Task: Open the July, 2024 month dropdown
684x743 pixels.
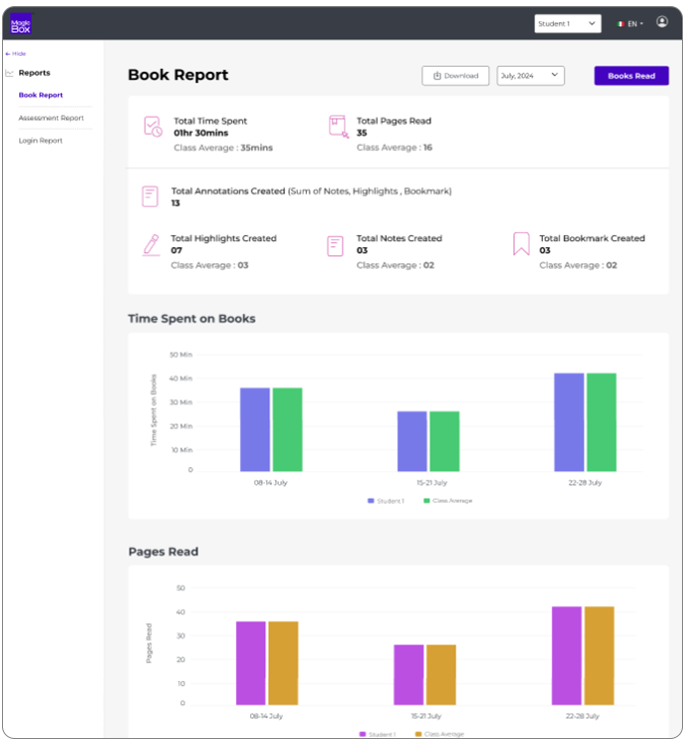Action: click(530, 76)
